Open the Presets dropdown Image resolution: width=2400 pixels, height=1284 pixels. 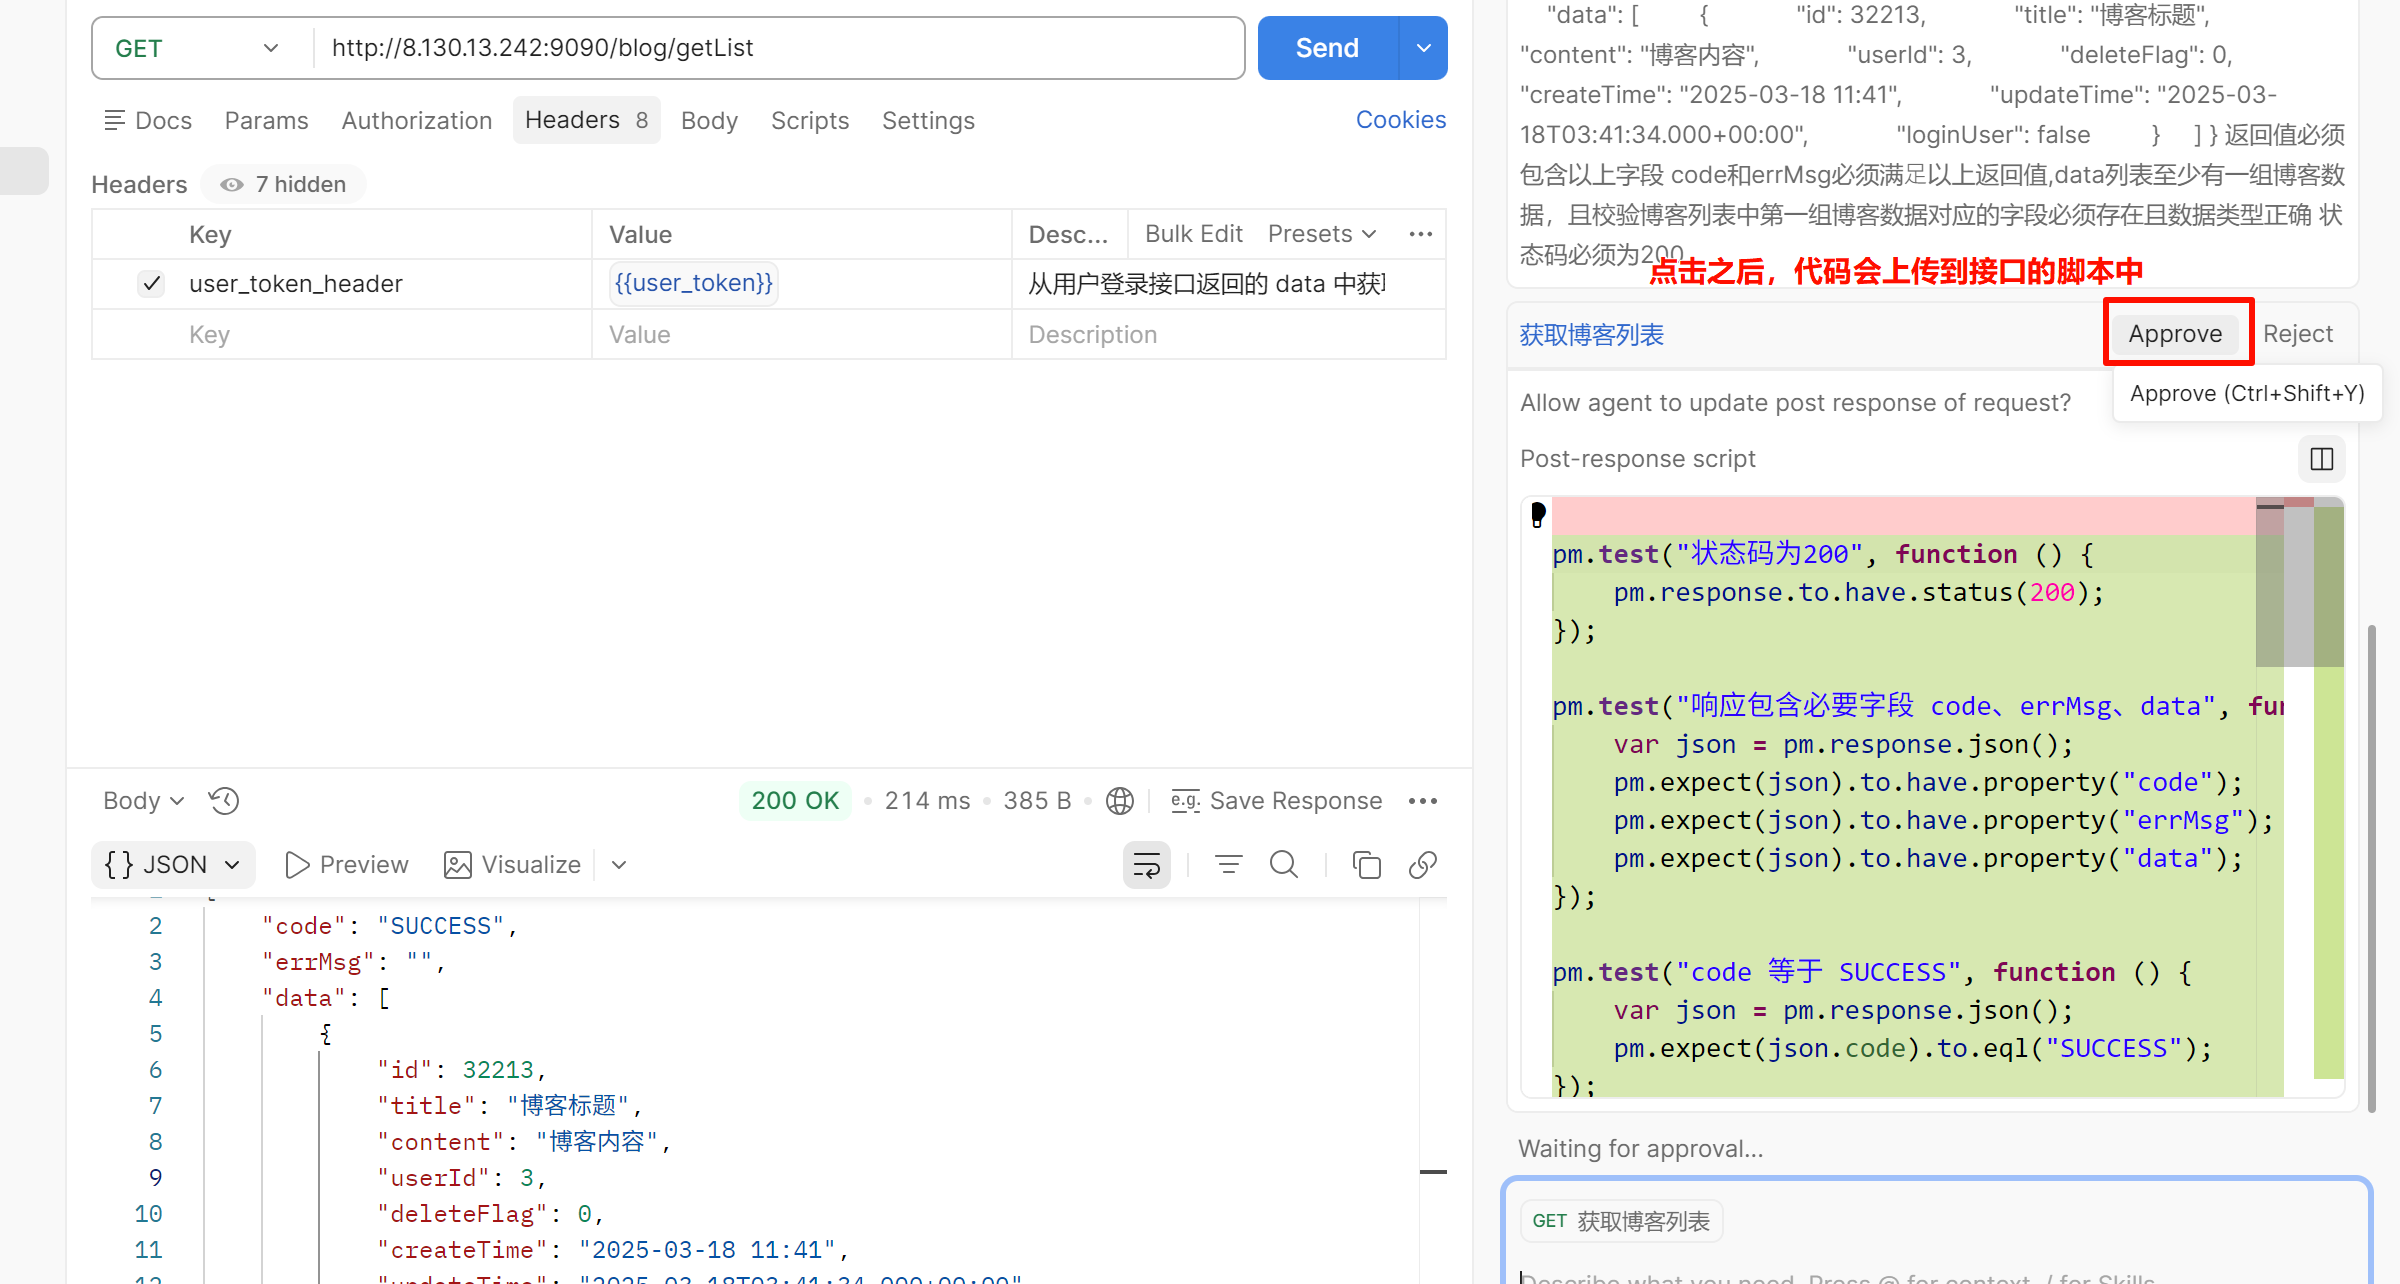point(1322,234)
